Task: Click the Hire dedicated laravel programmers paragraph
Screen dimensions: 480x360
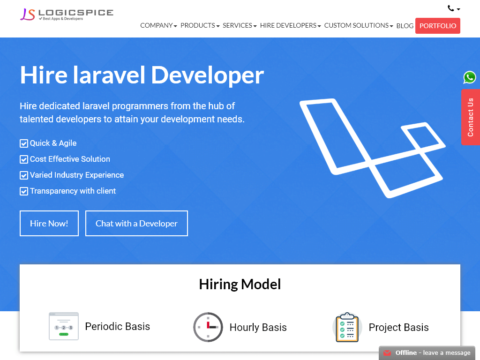Action: point(132,113)
